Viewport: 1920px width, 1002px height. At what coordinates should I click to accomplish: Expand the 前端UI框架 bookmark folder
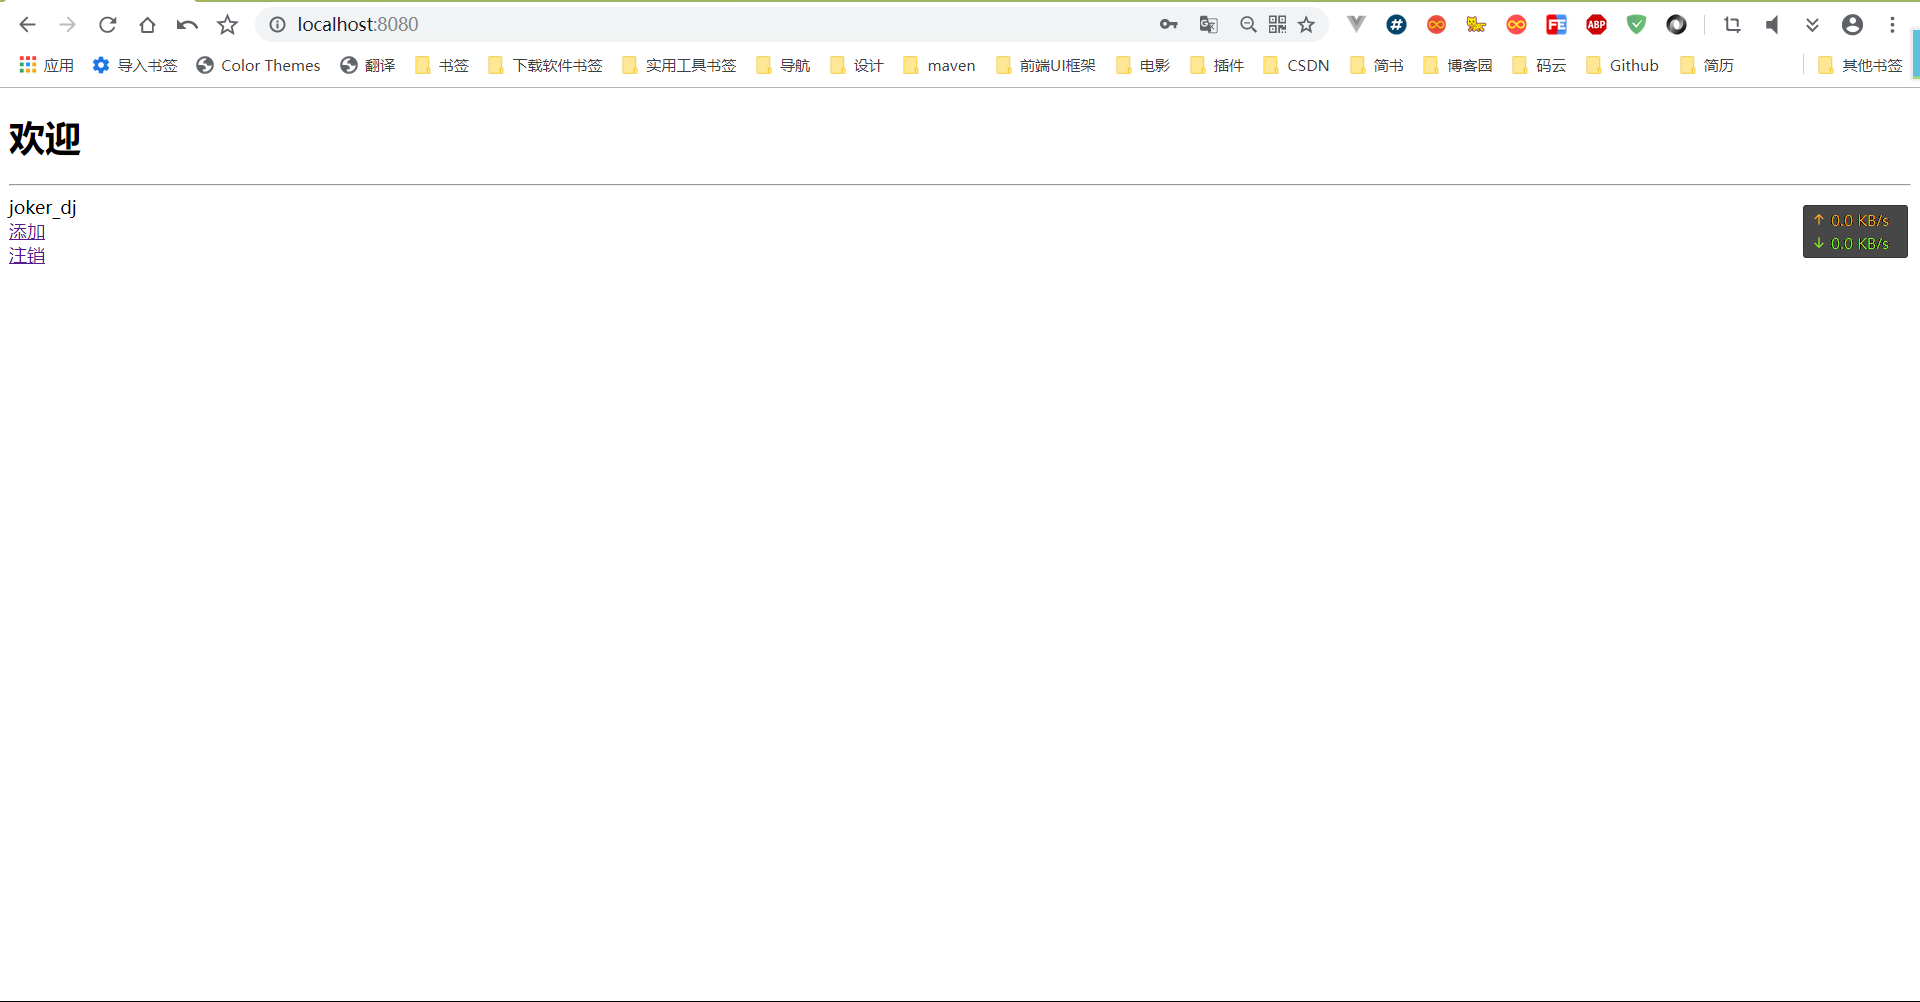coord(1046,65)
